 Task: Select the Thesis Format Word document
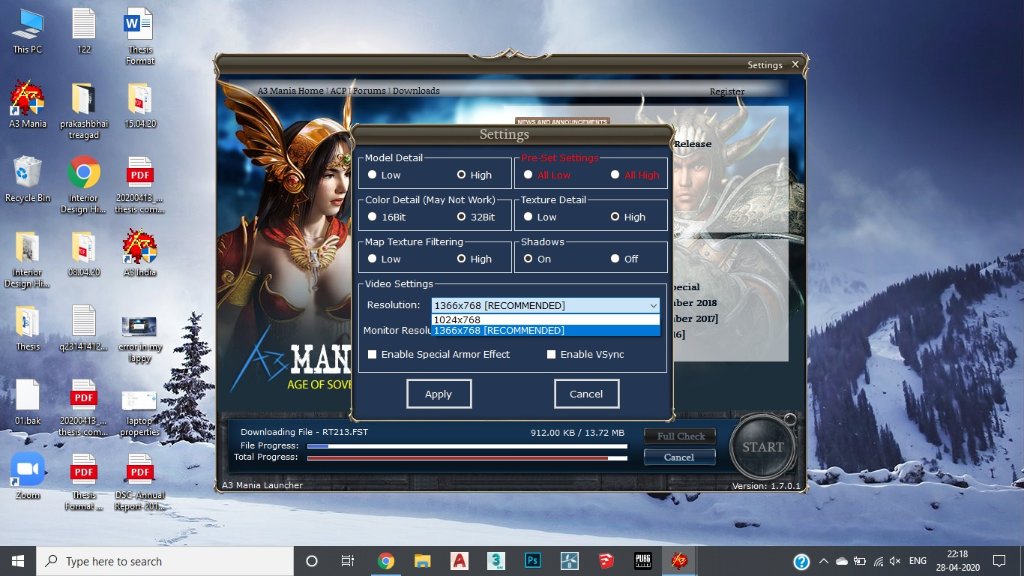140,37
